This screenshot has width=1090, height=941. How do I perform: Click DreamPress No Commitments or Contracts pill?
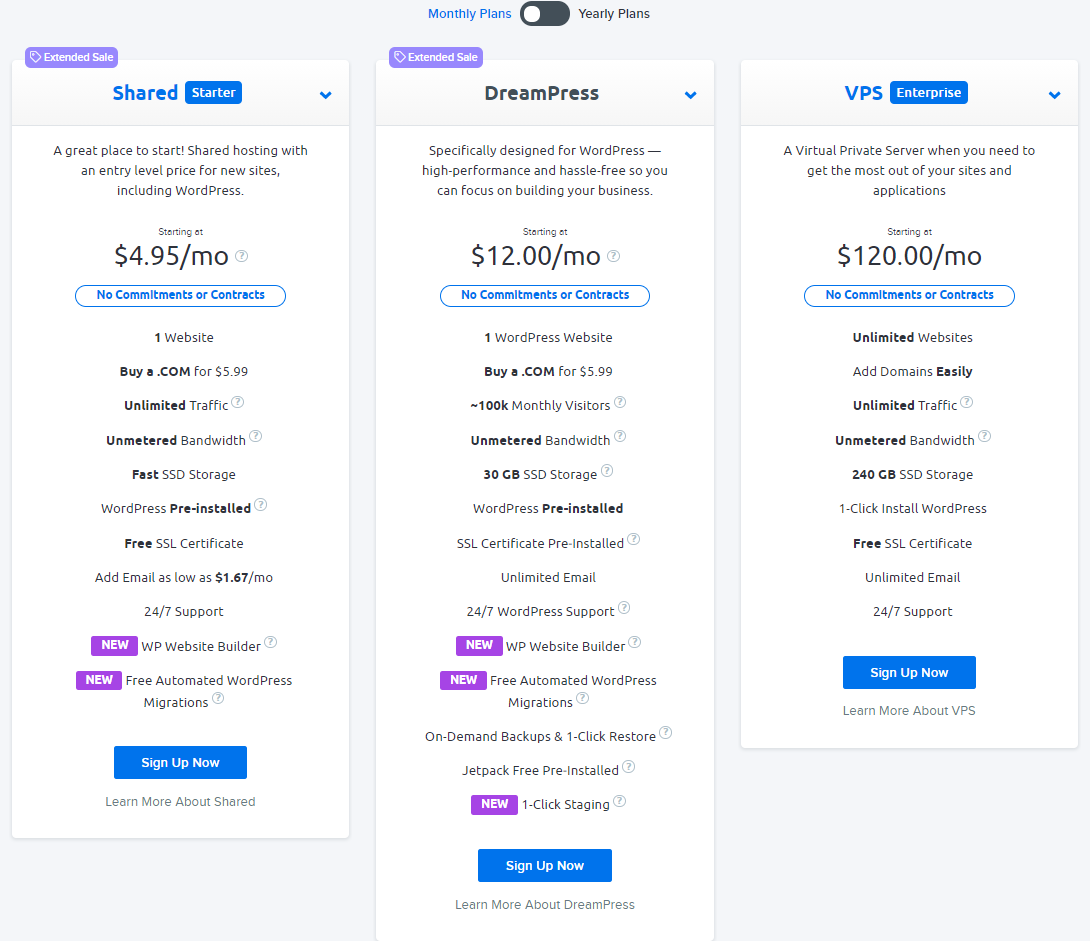click(545, 295)
